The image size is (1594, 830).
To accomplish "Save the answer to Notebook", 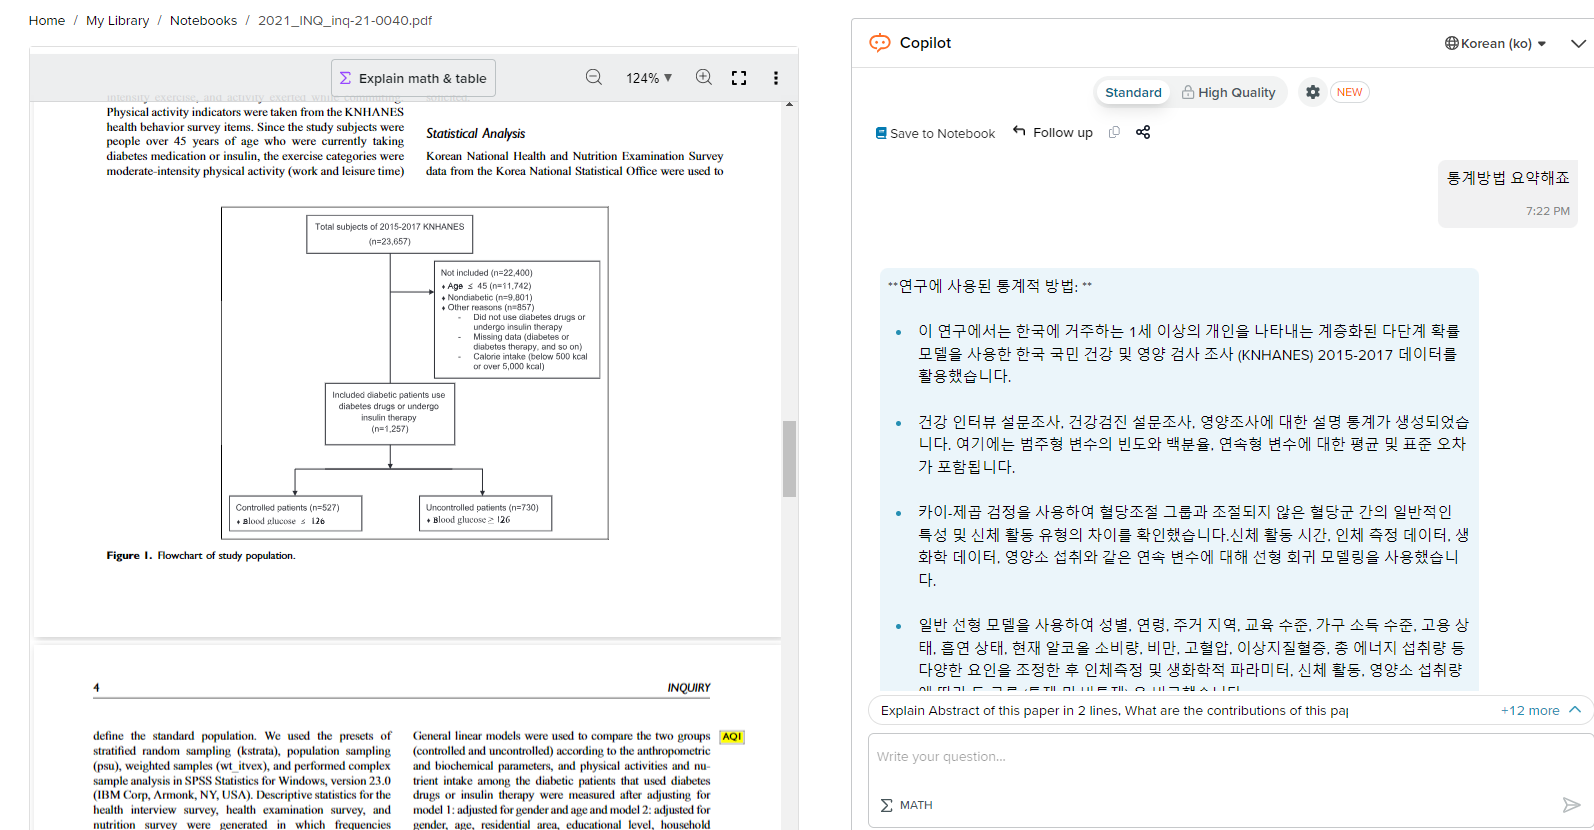I will [936, 133].
